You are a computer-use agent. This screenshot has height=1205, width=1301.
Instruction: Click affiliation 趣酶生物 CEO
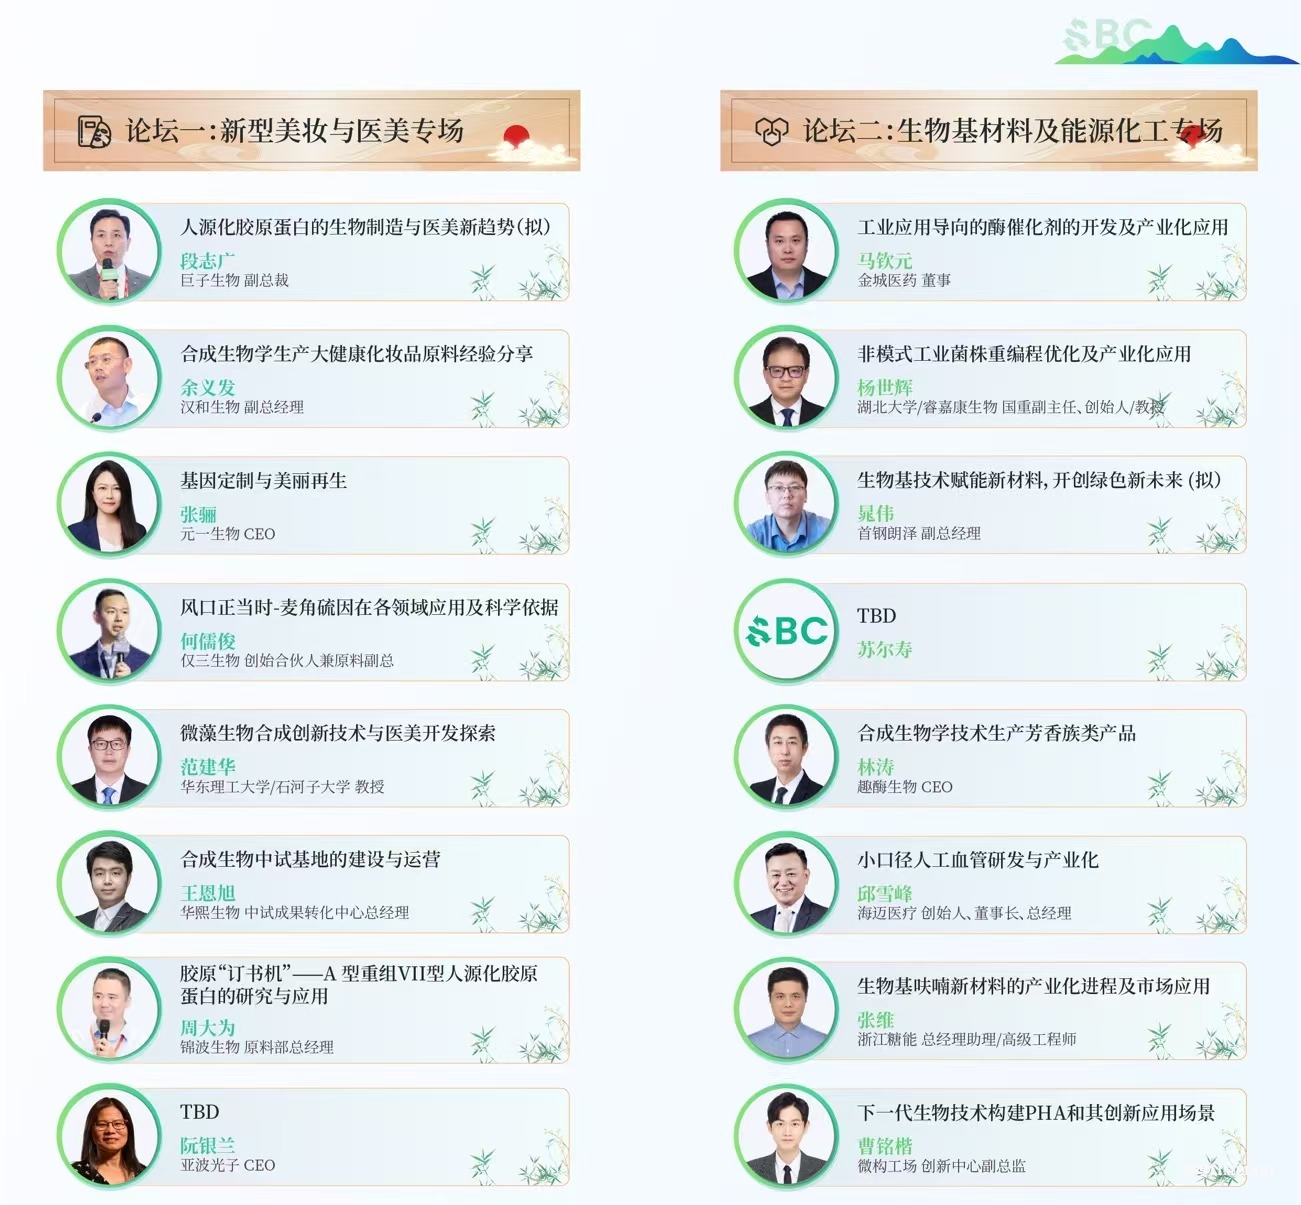point(905,787)
